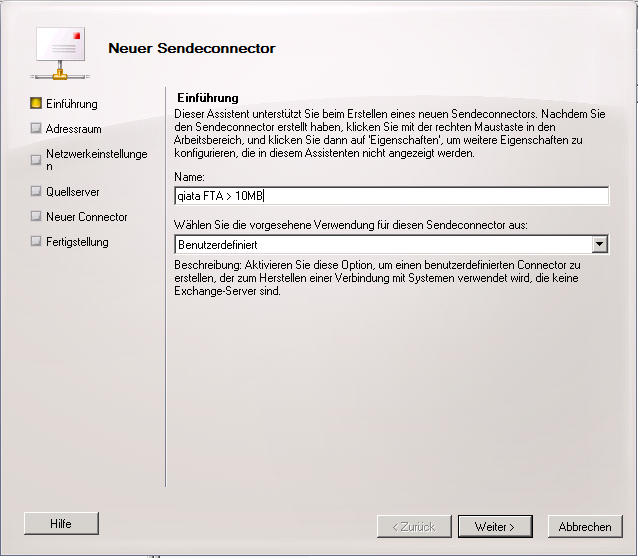Select the Quellserver step indicator square
This screenshot has width=638, height=558.
(x=36, y=191)
